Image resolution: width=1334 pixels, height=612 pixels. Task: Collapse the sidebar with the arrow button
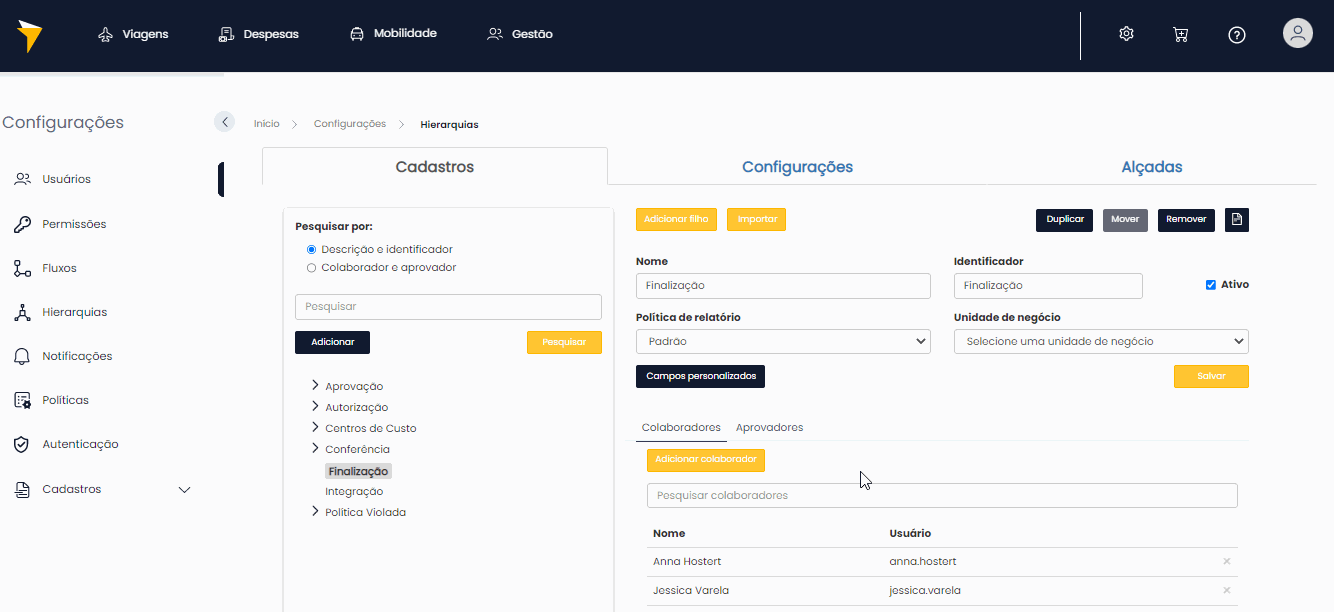pos(224,122)
